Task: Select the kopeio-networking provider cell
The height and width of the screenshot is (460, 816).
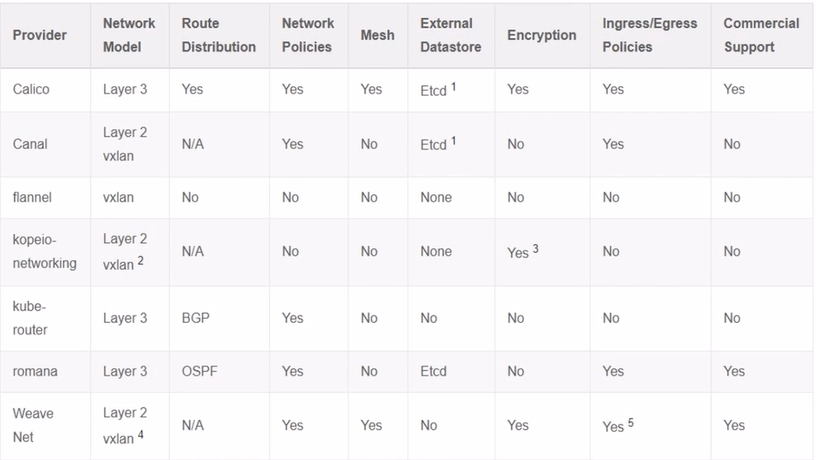Action: coord(45,251)
